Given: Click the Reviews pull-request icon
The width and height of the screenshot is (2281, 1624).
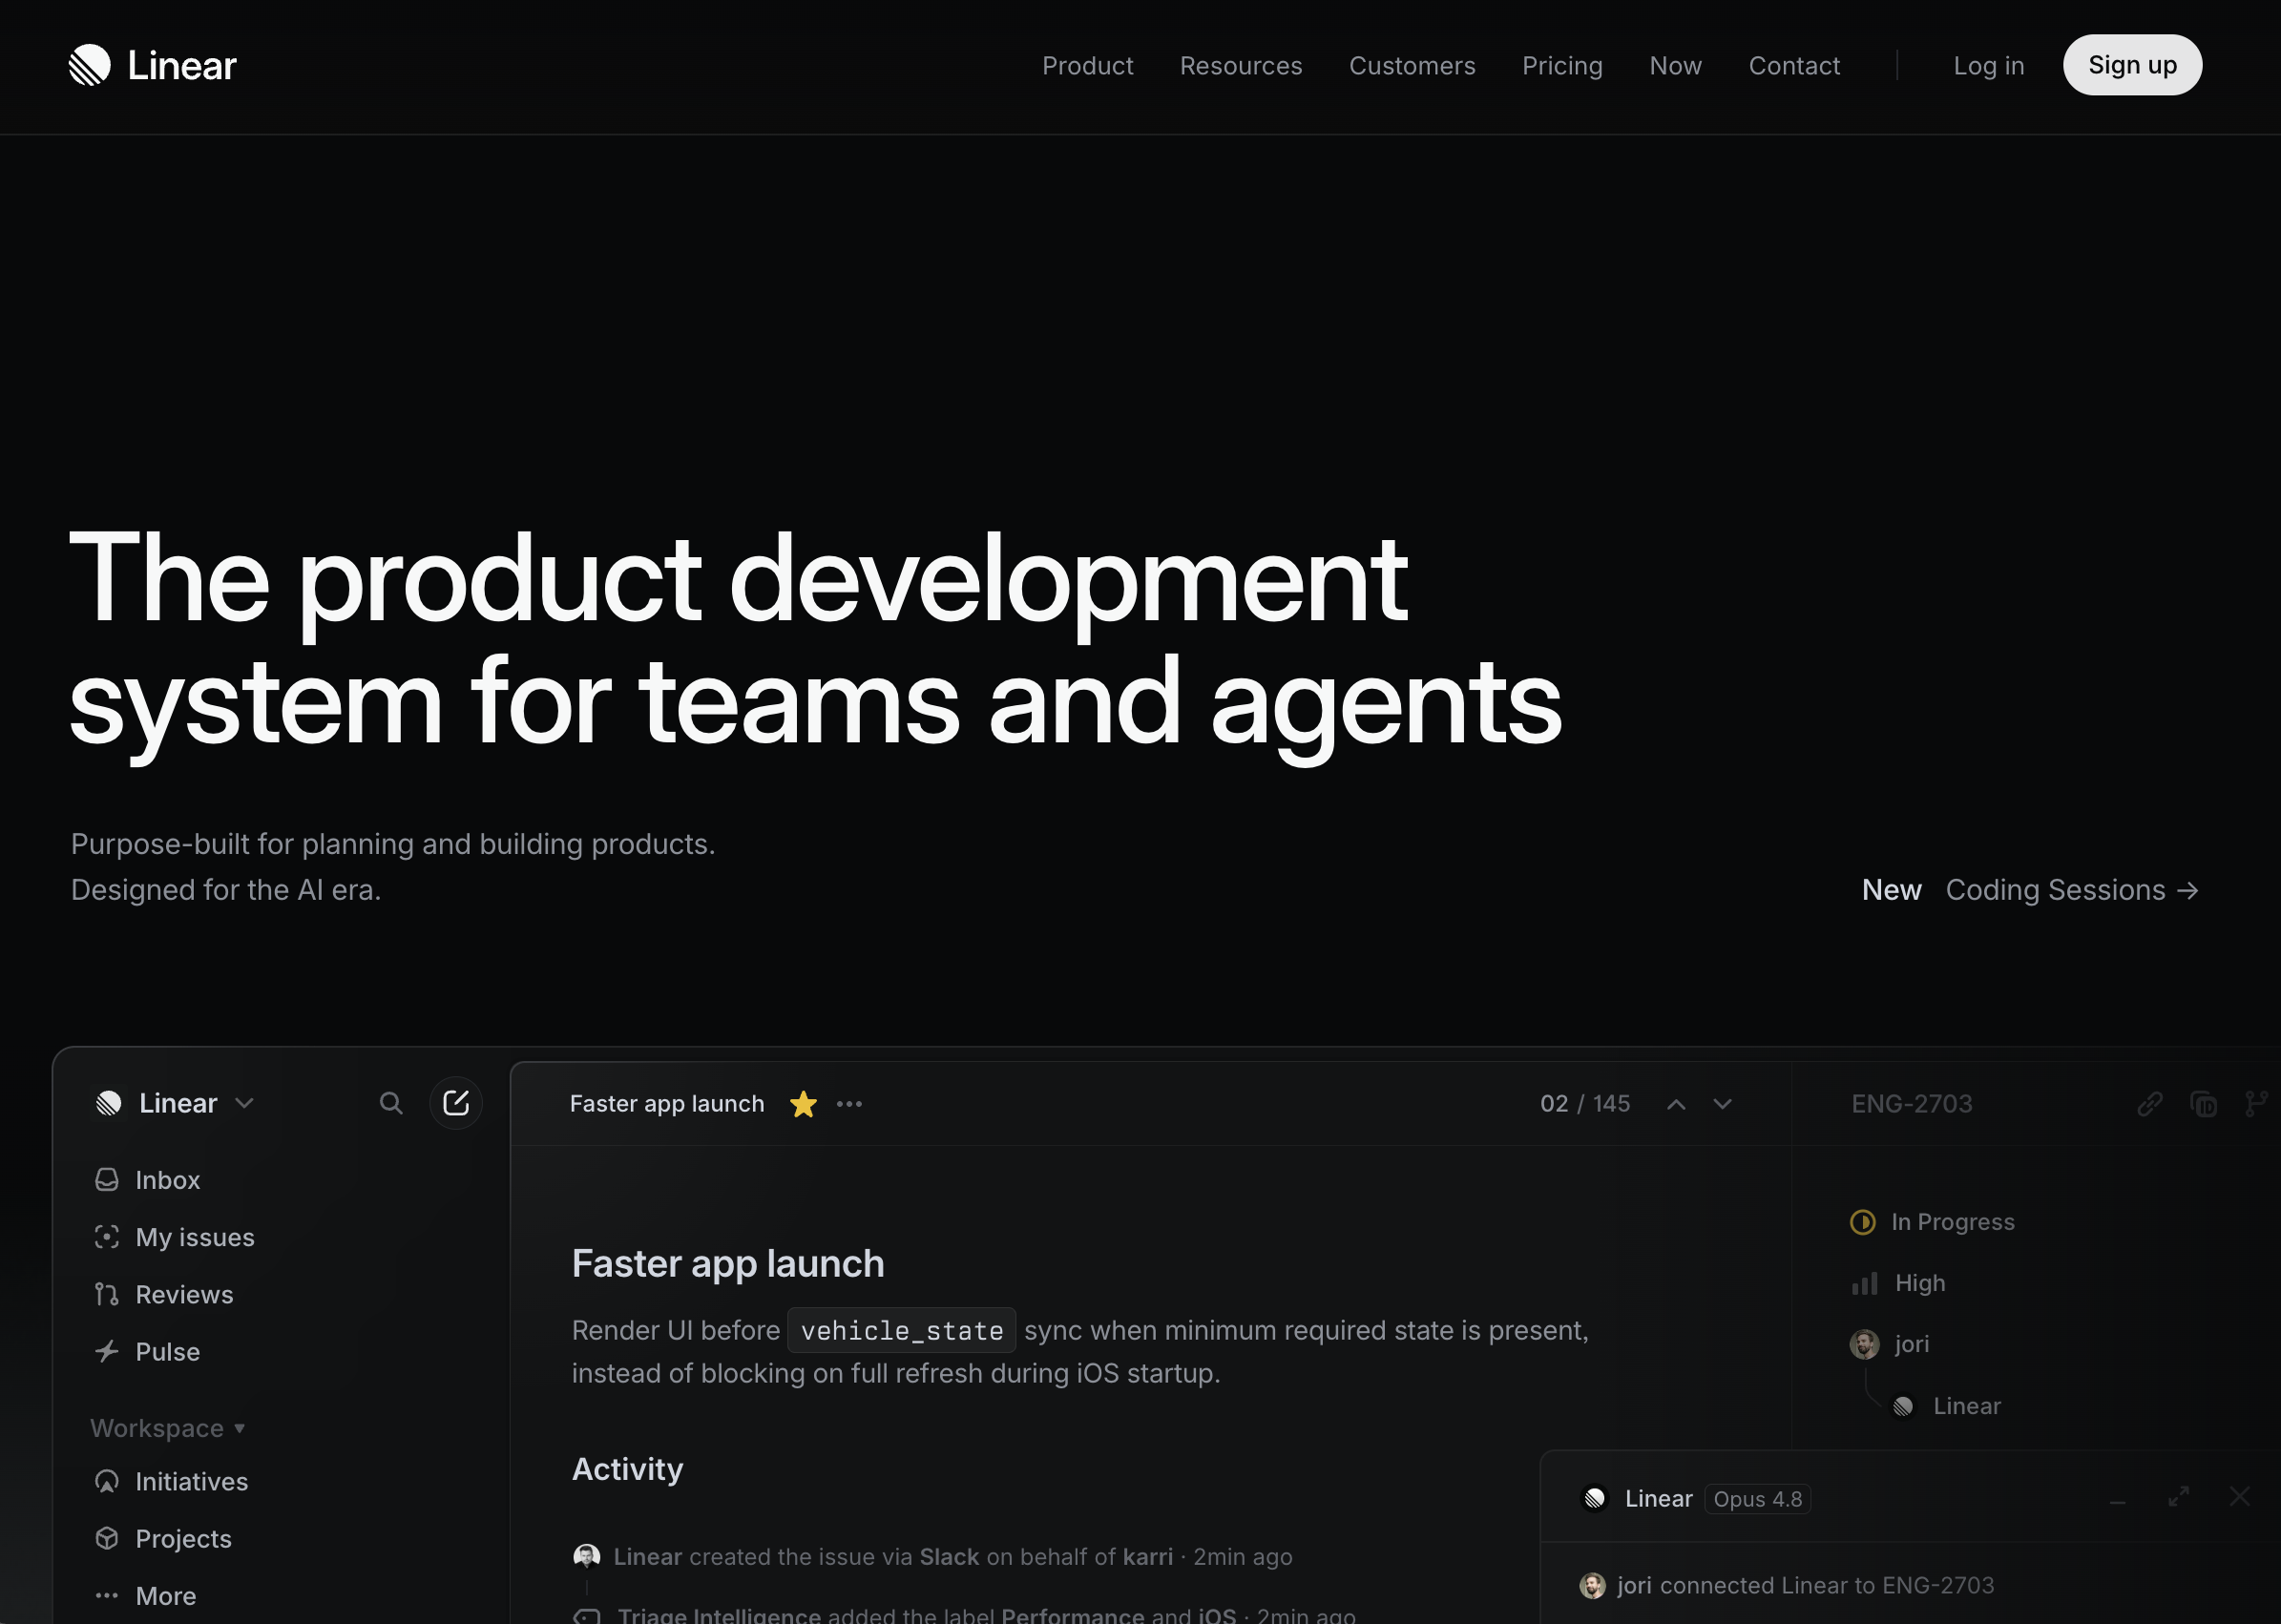Looking at the screenshot, I should click(107, 1294).
